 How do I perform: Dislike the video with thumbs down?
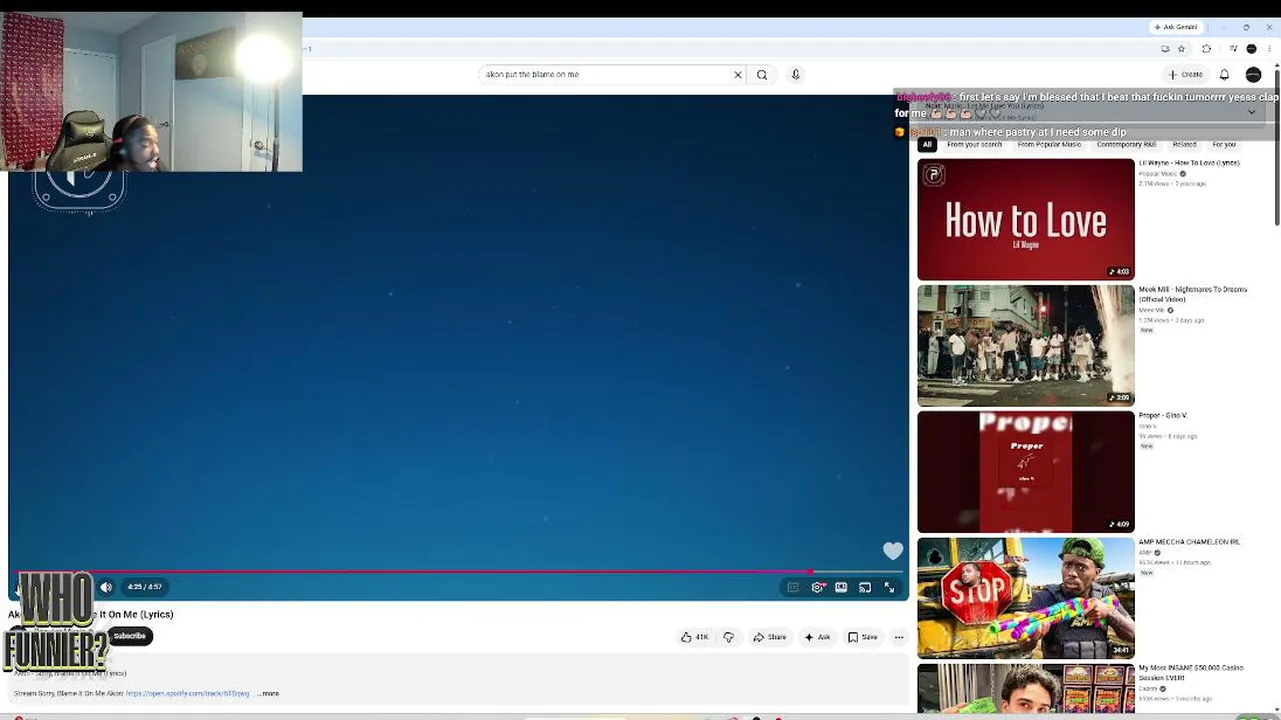coord(728,637)
